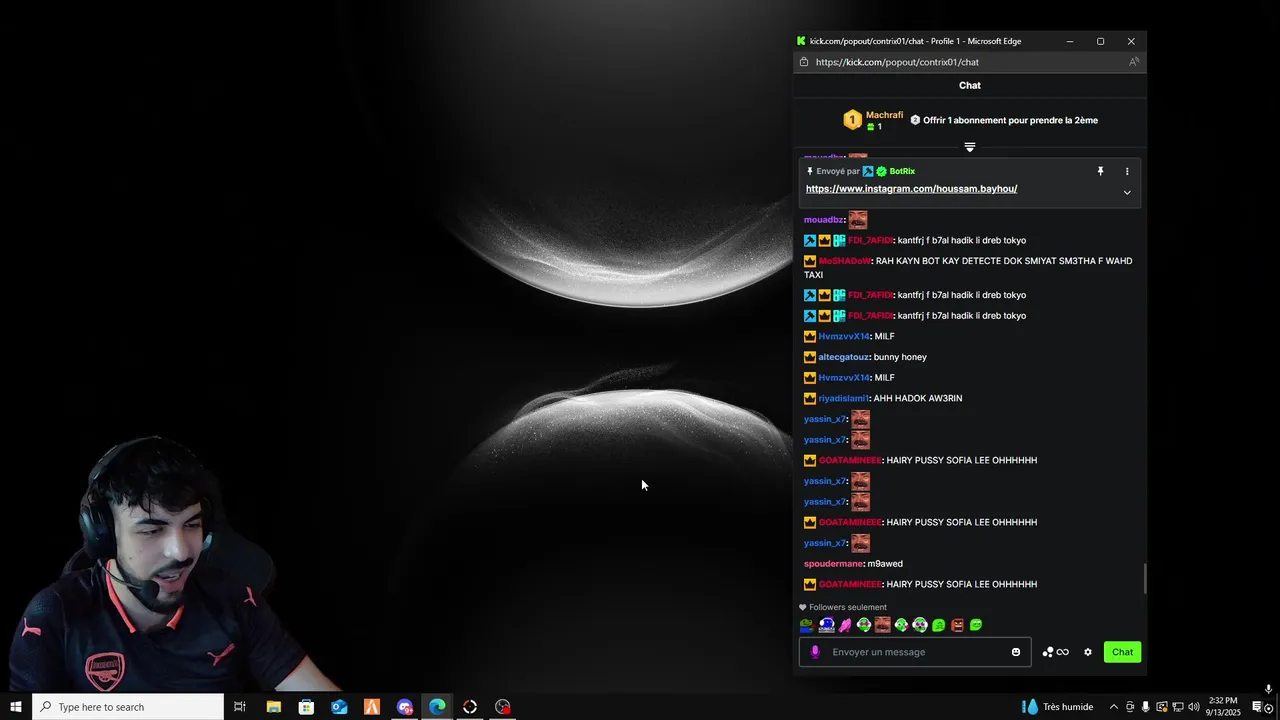Viewport: 1280px width, 720px height.
Task: Click username spoudermane in chat
Action: [x=833, y=564]
